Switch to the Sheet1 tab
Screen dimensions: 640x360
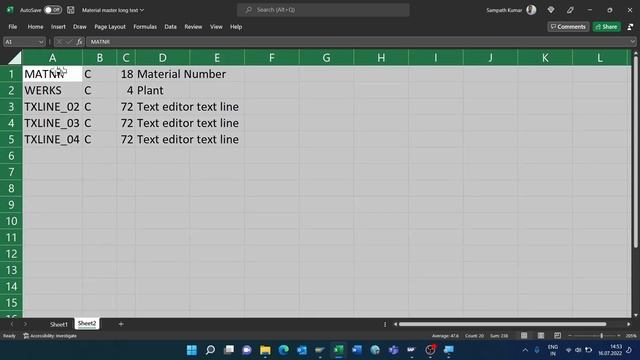coord(59,324)
